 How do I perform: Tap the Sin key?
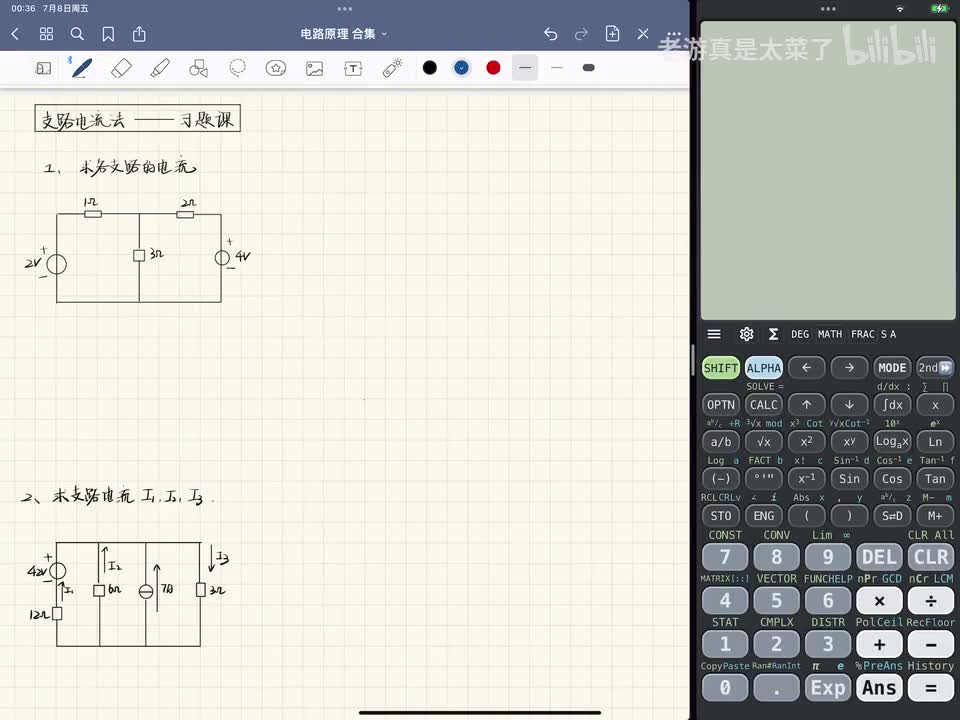tap(849, 479)
